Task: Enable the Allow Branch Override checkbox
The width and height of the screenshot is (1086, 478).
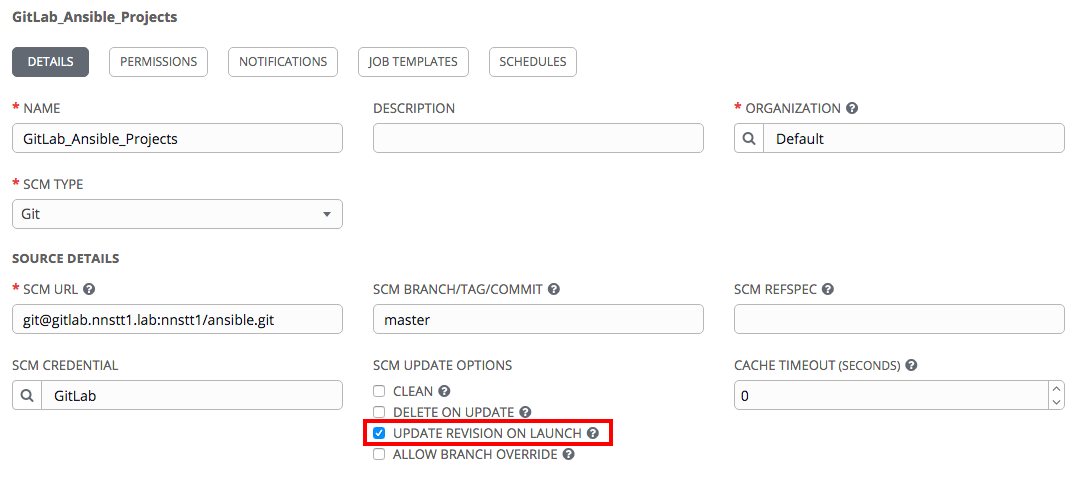Action: (x=379, y=454)
